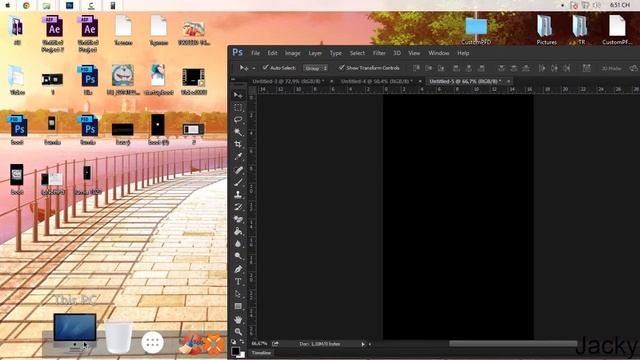Viewport: 640px width, 360px height.
Task: Select the Path Selection tool
Action: pyautogui.click(x=238, y=294)
